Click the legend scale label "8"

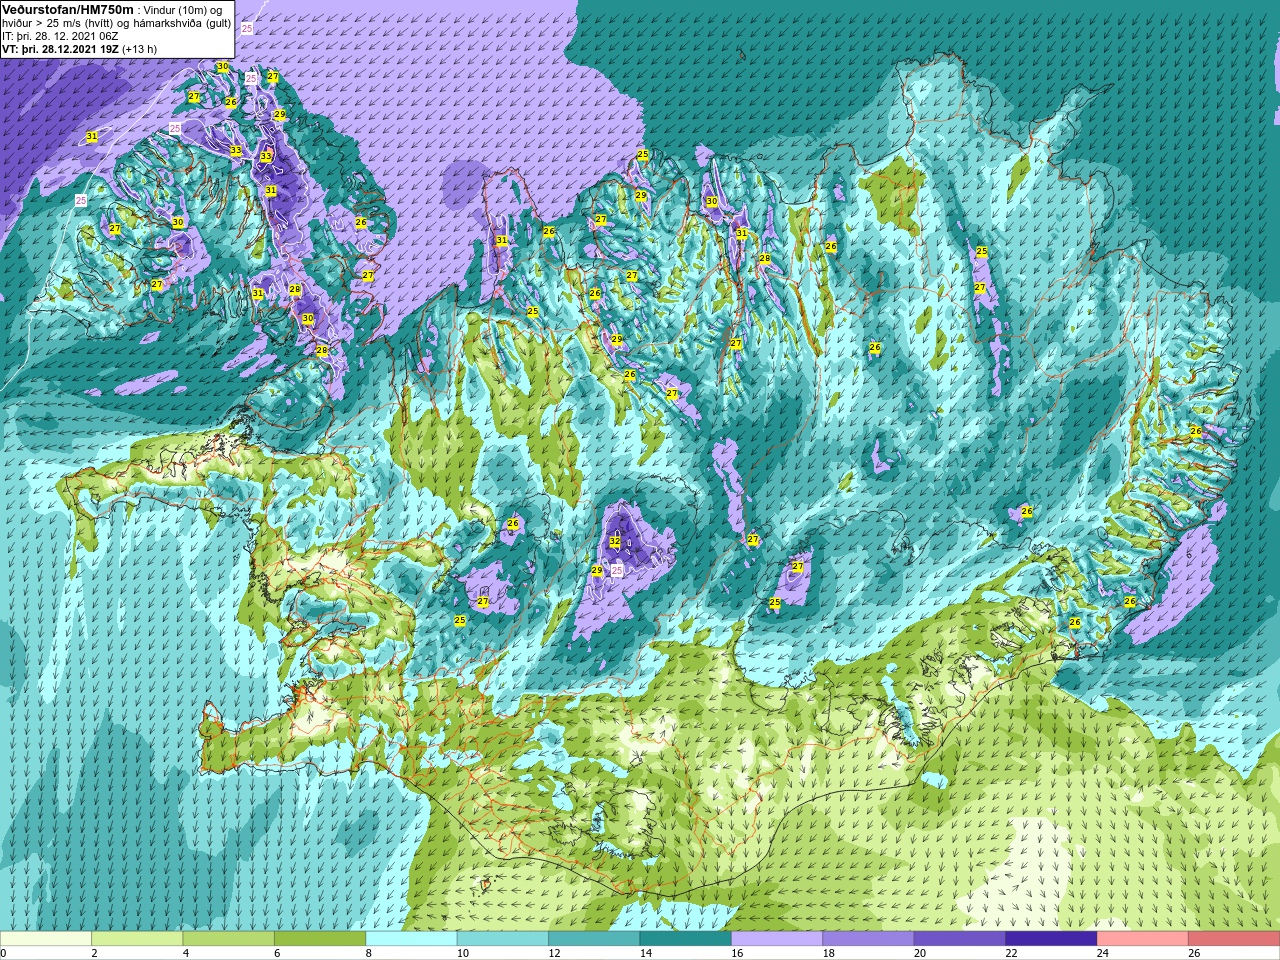point(369,953)
